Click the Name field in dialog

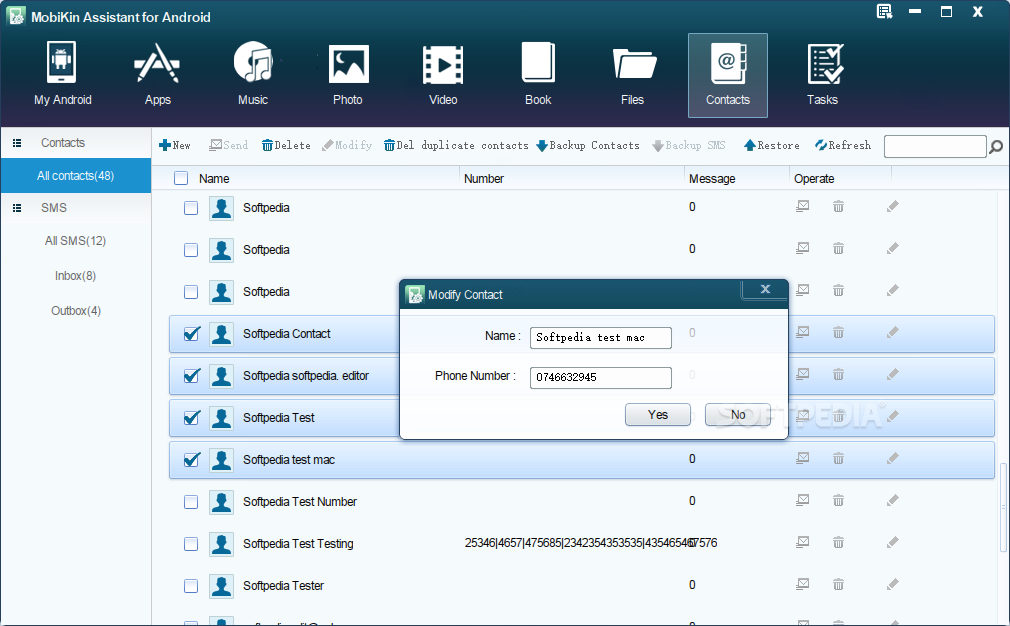coord(600,337)
